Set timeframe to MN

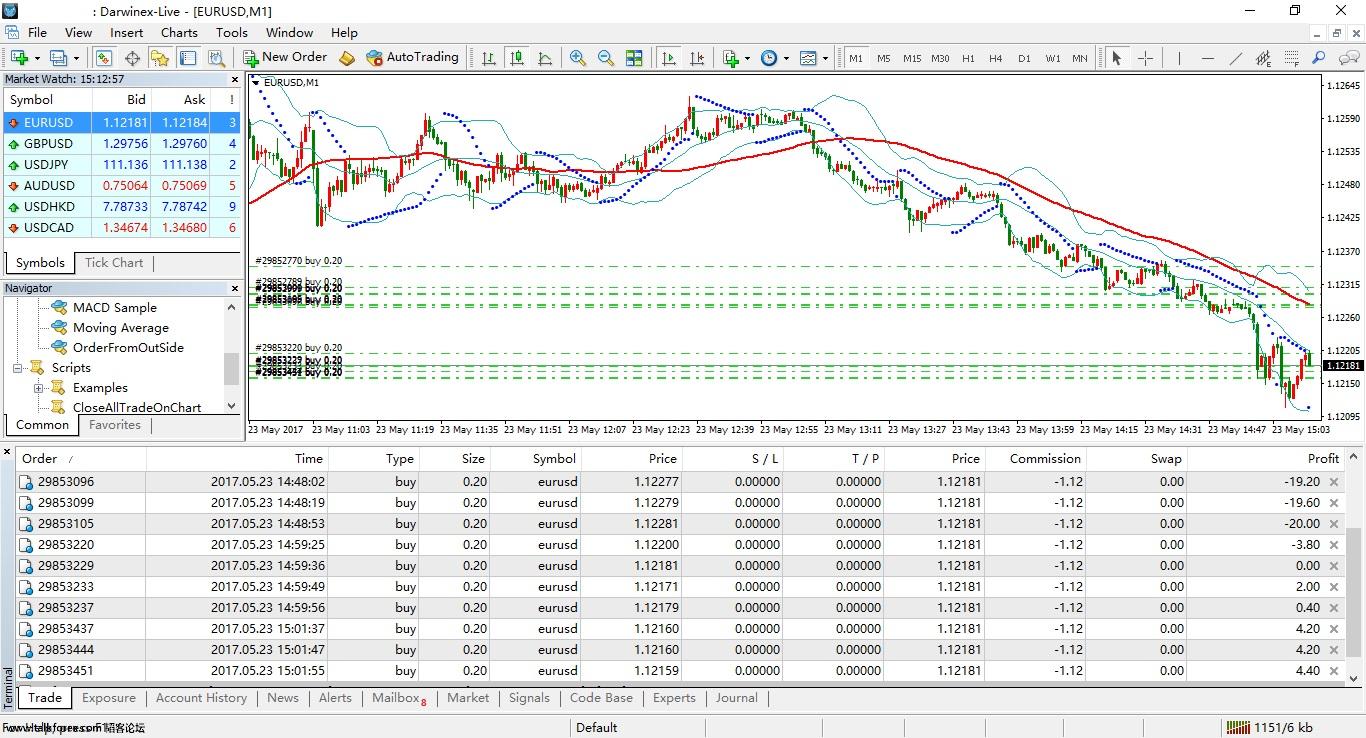point(1080,58)
